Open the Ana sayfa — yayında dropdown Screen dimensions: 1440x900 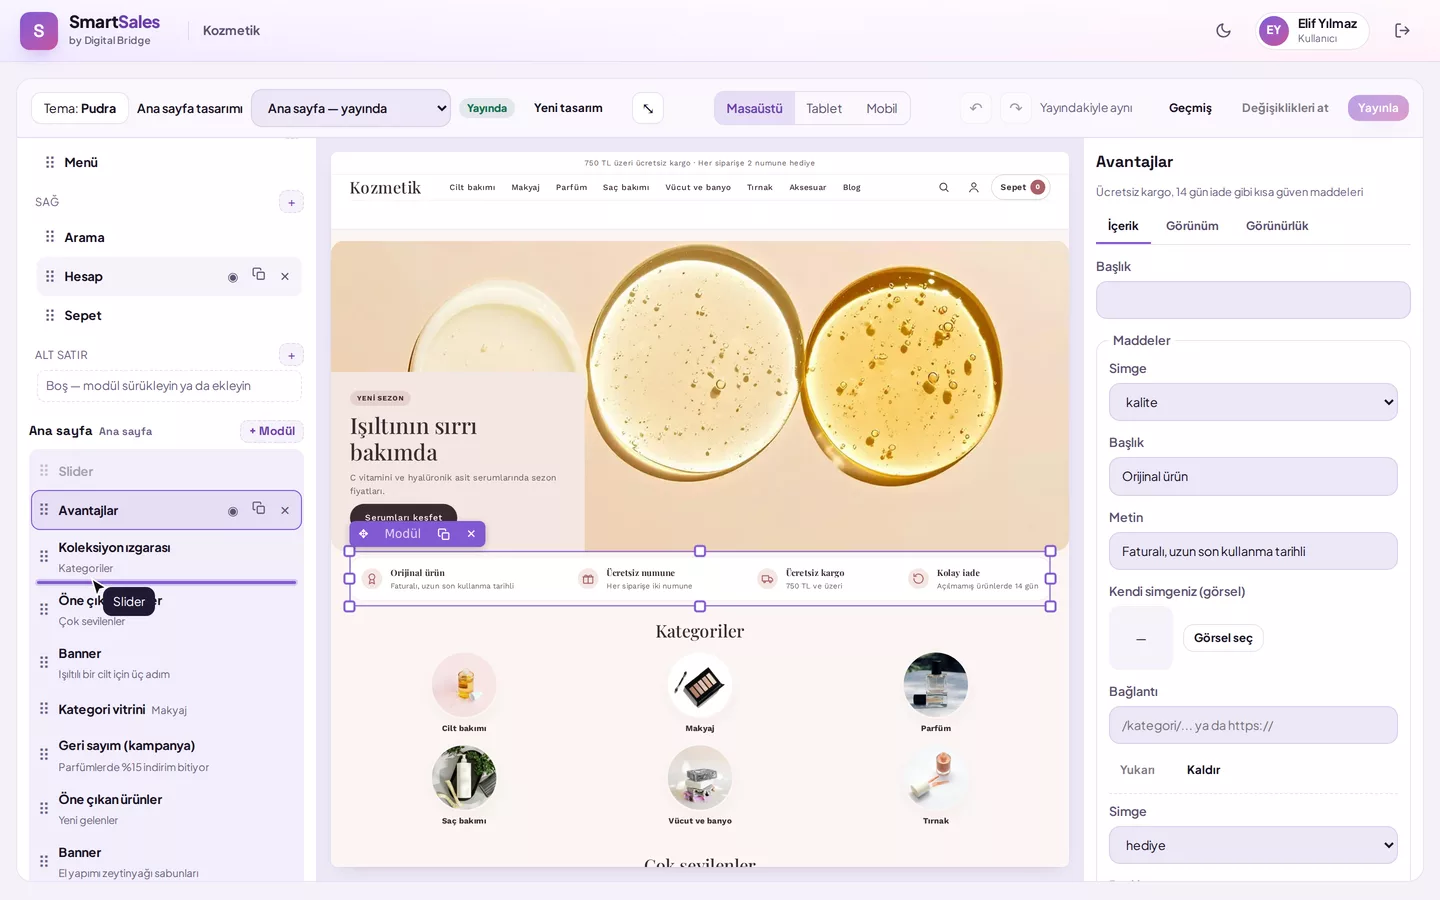pos(351,108)
